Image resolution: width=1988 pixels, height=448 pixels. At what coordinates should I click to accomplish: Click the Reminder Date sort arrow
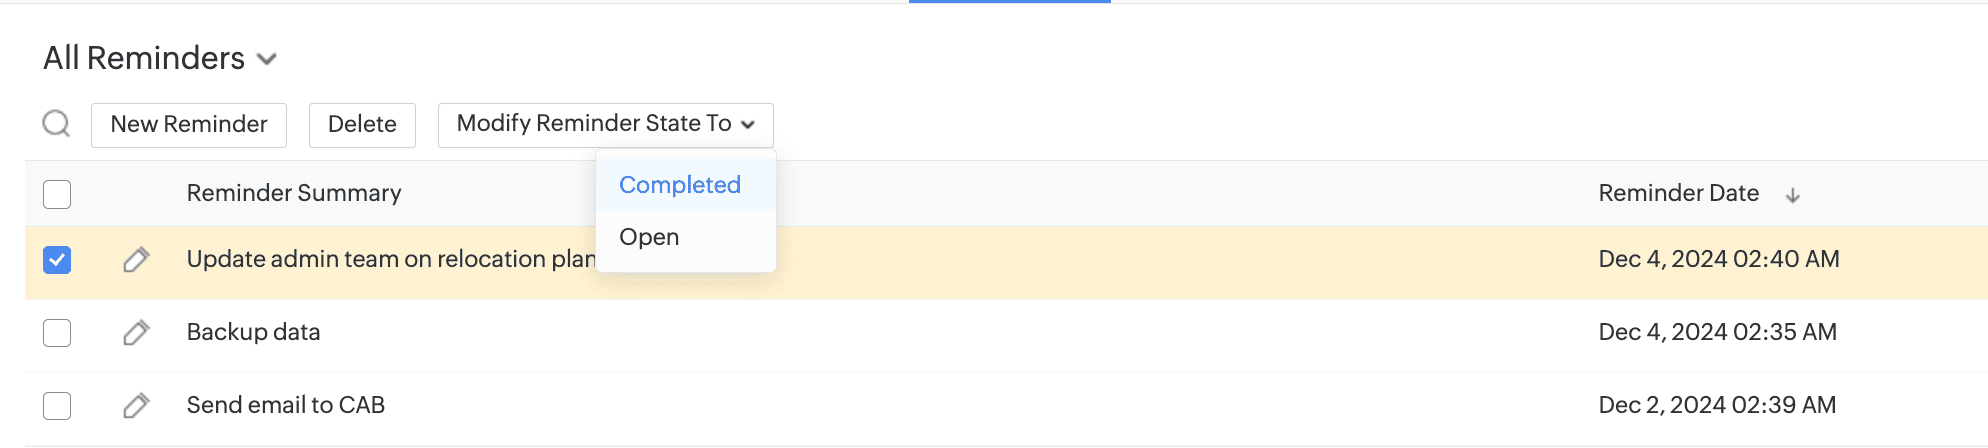coord(1792,195)
